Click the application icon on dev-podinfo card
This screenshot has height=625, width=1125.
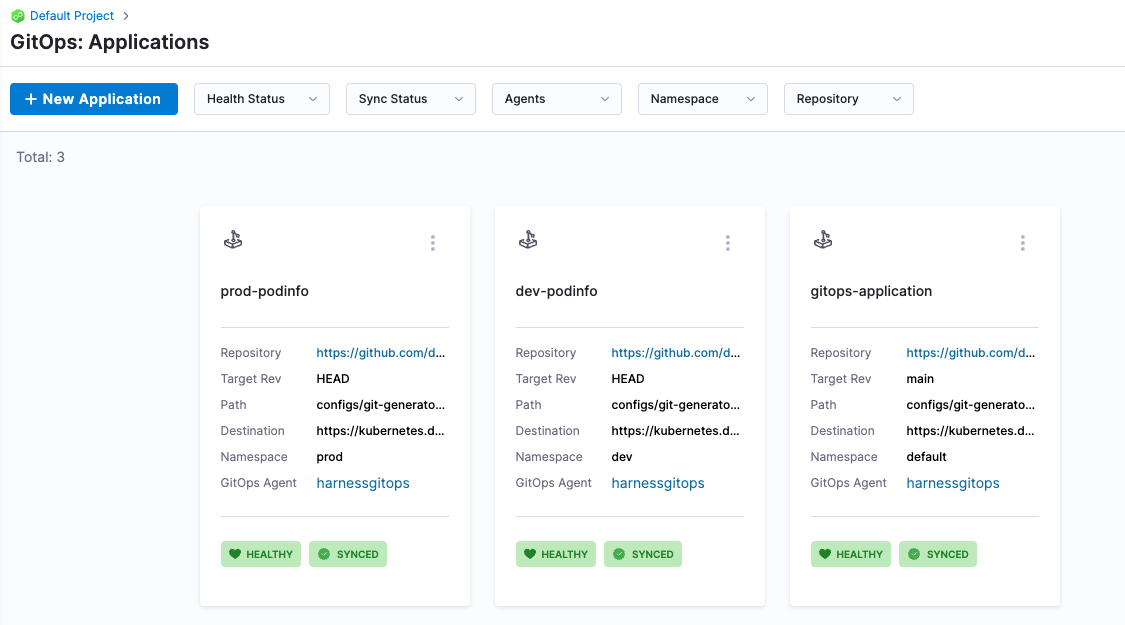point(528,240)
